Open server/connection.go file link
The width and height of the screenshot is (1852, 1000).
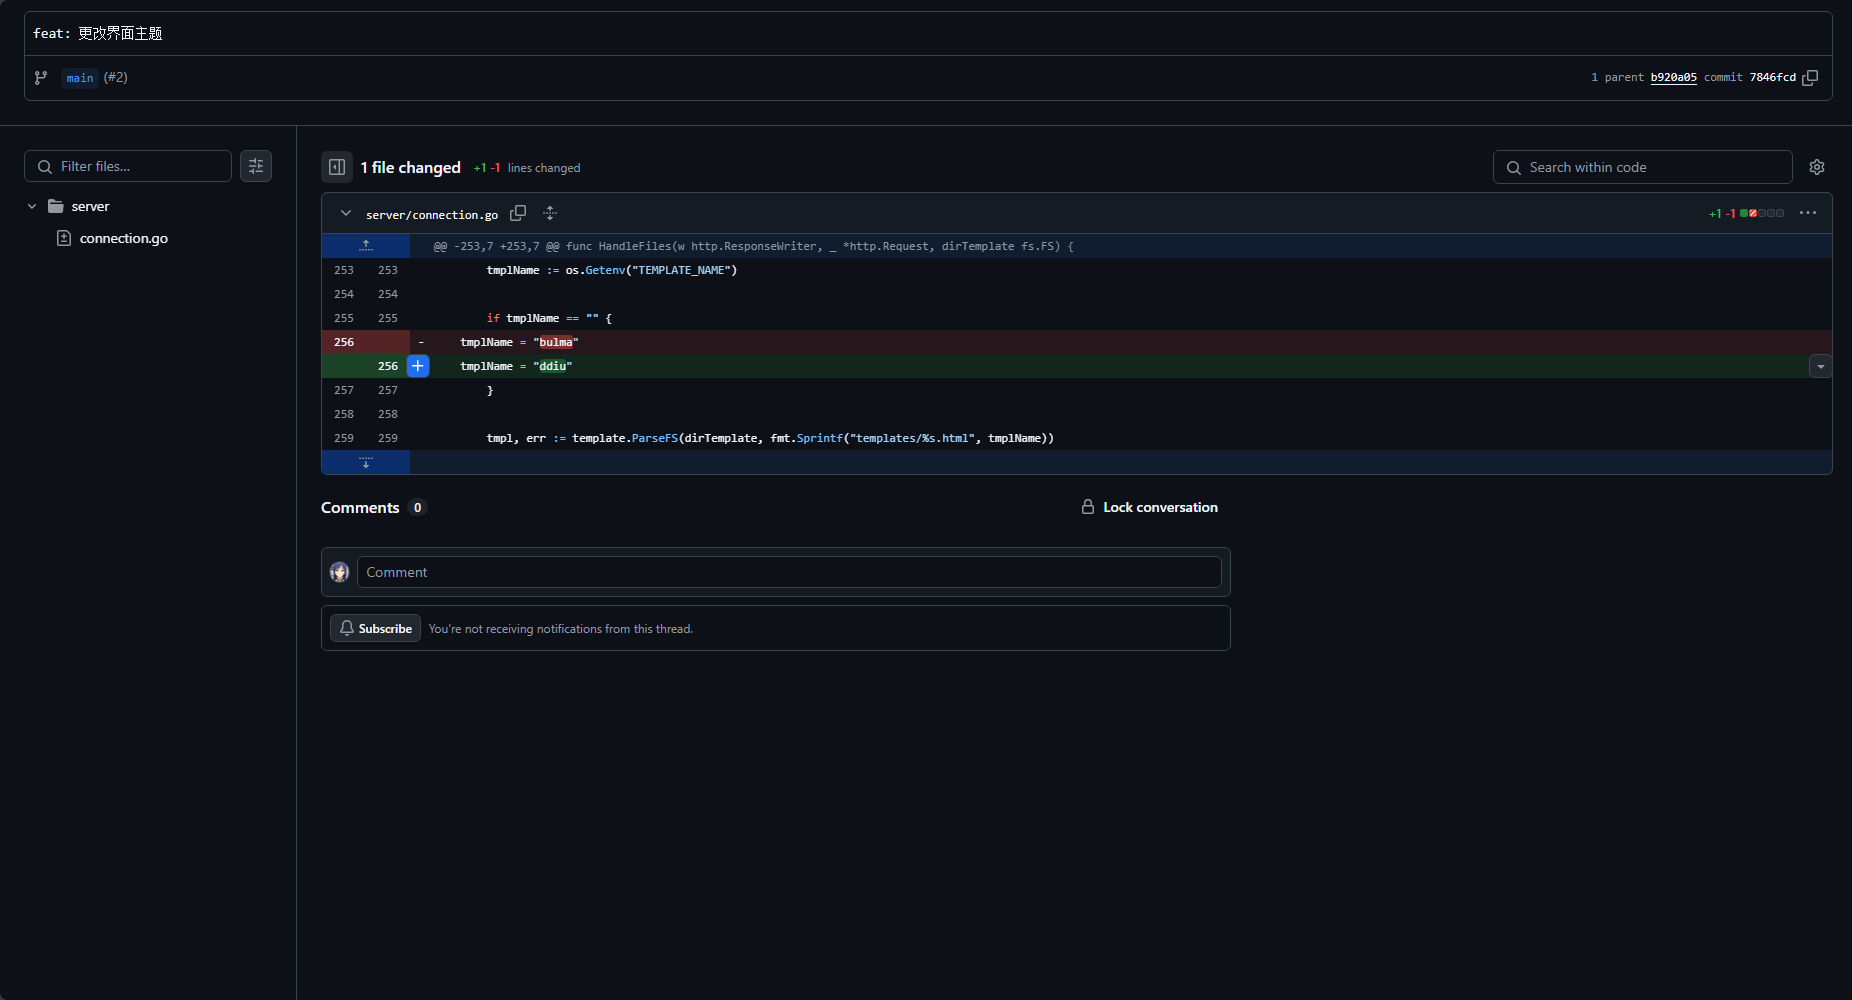(432, 214)
